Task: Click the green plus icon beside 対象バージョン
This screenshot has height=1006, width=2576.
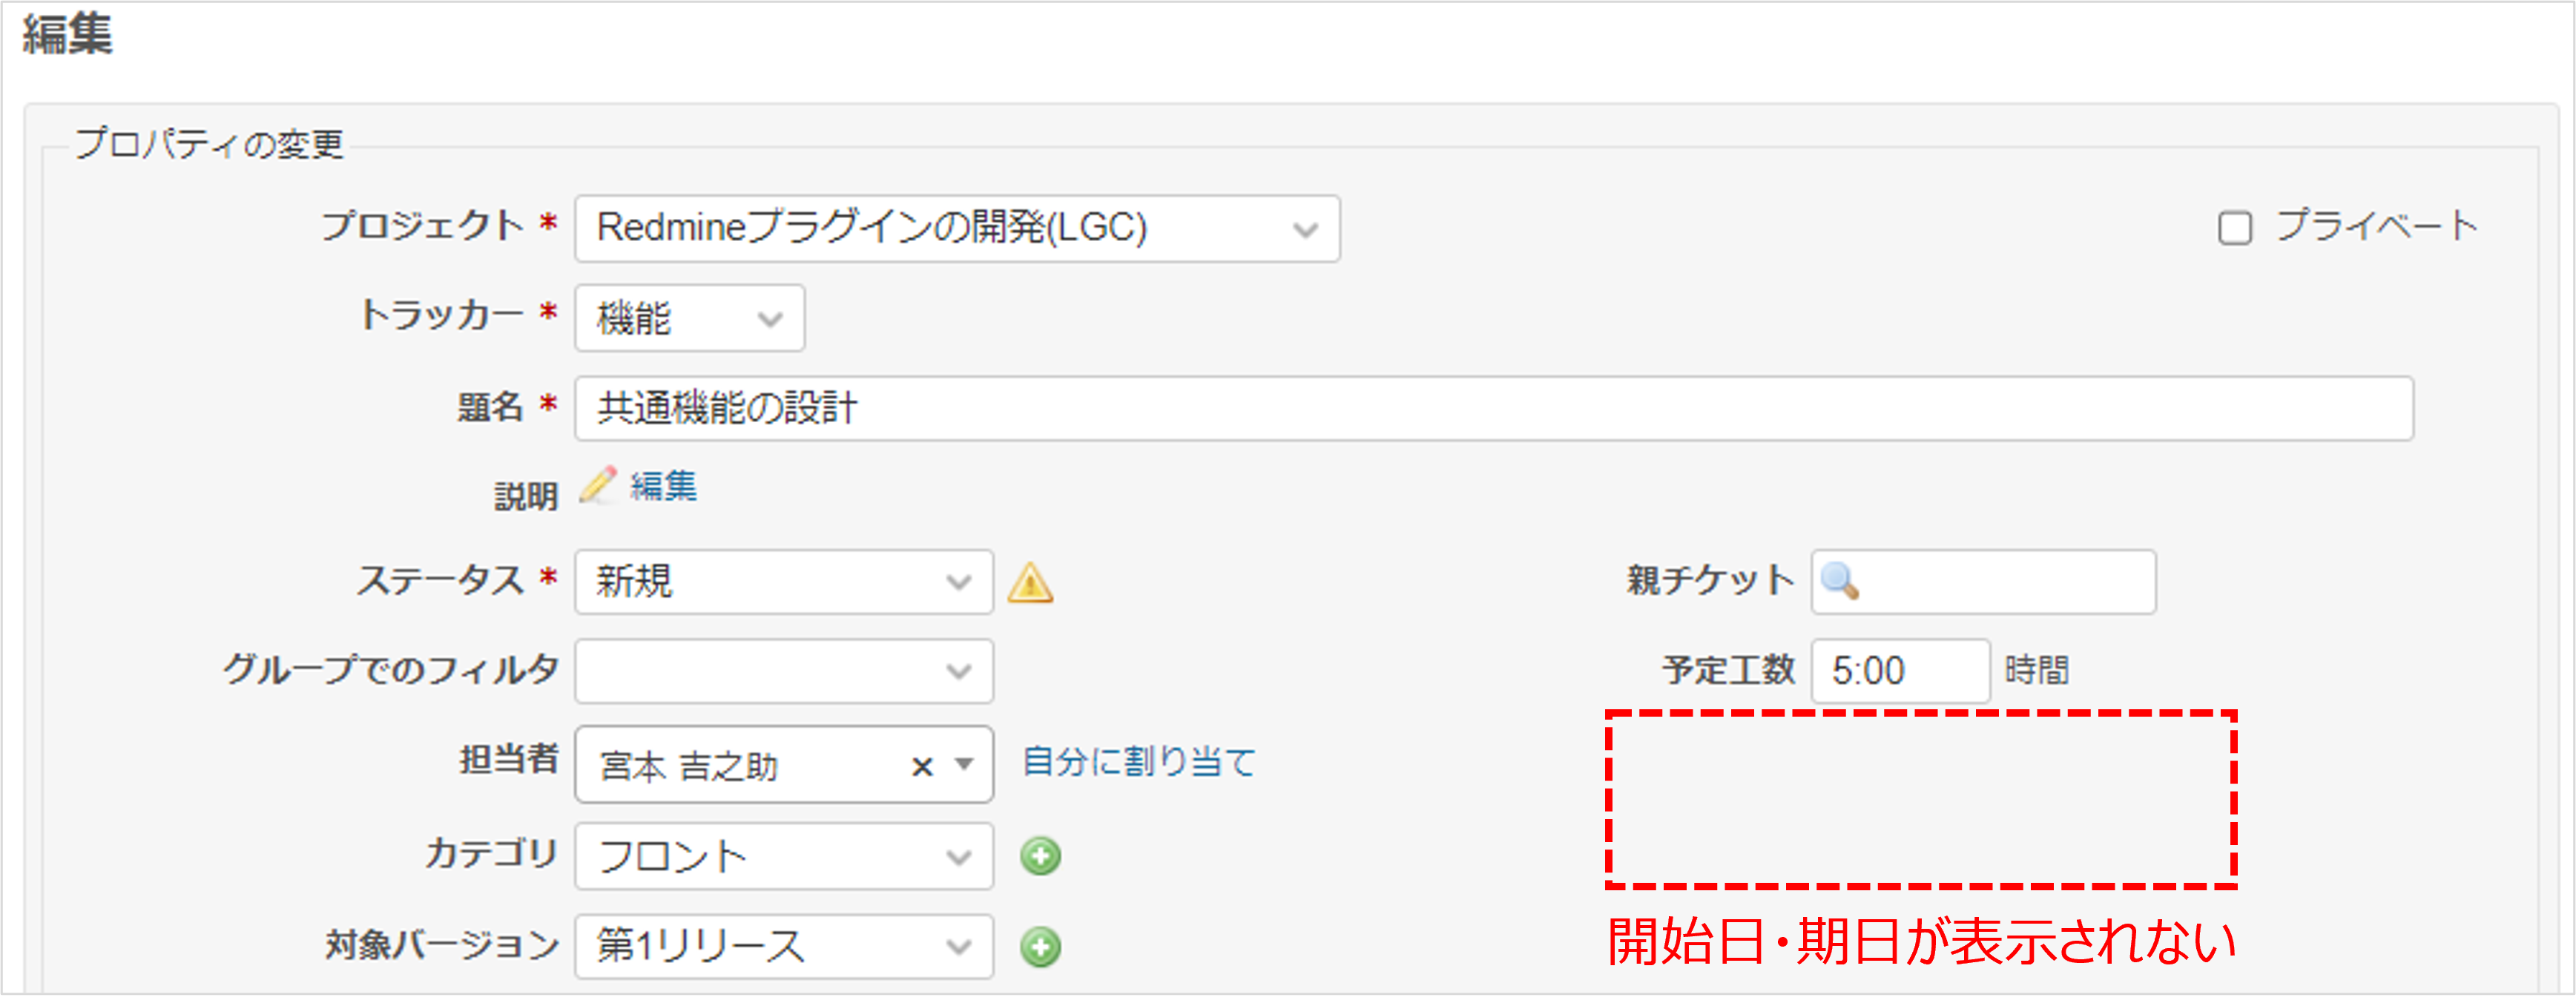Action: (x=1040, y=947)
